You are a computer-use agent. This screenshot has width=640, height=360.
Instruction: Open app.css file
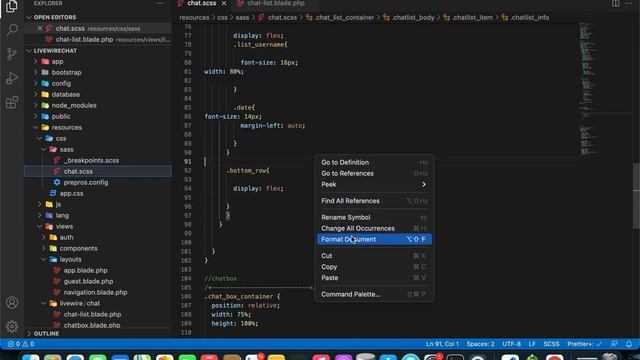(x=71, y=193)
